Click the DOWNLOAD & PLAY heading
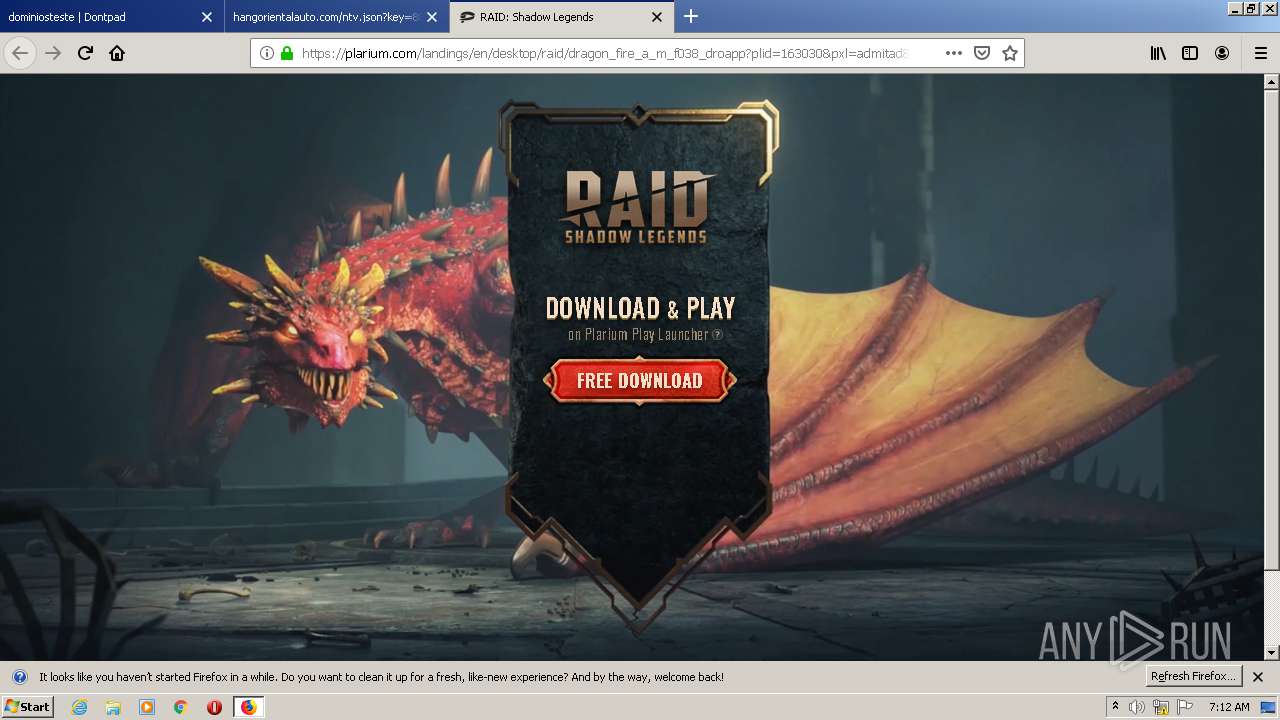Screen dimensions: 1280x720 (x=640, y=308)
